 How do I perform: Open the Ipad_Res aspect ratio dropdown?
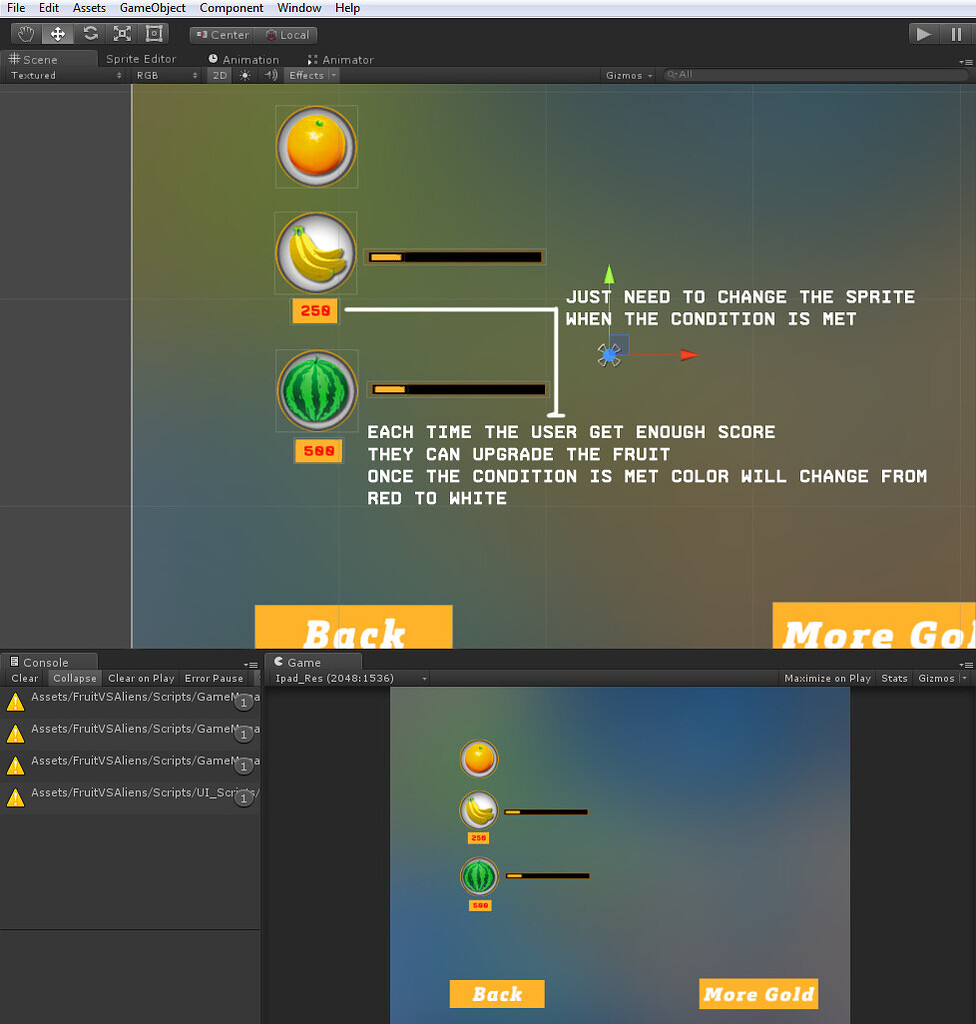tap(345, 678)
